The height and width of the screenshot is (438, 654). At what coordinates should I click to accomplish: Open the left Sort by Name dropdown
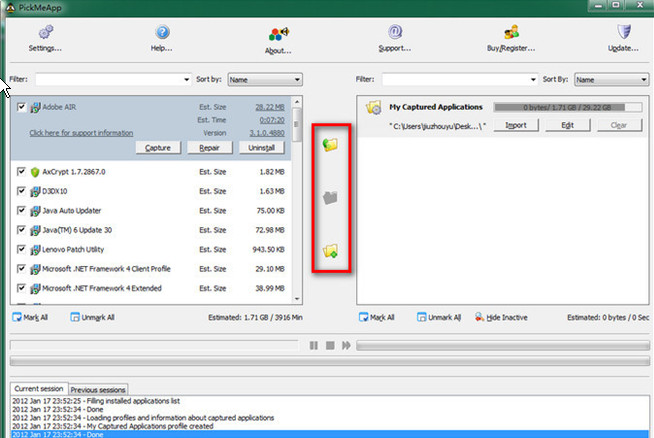pos(265,80)
